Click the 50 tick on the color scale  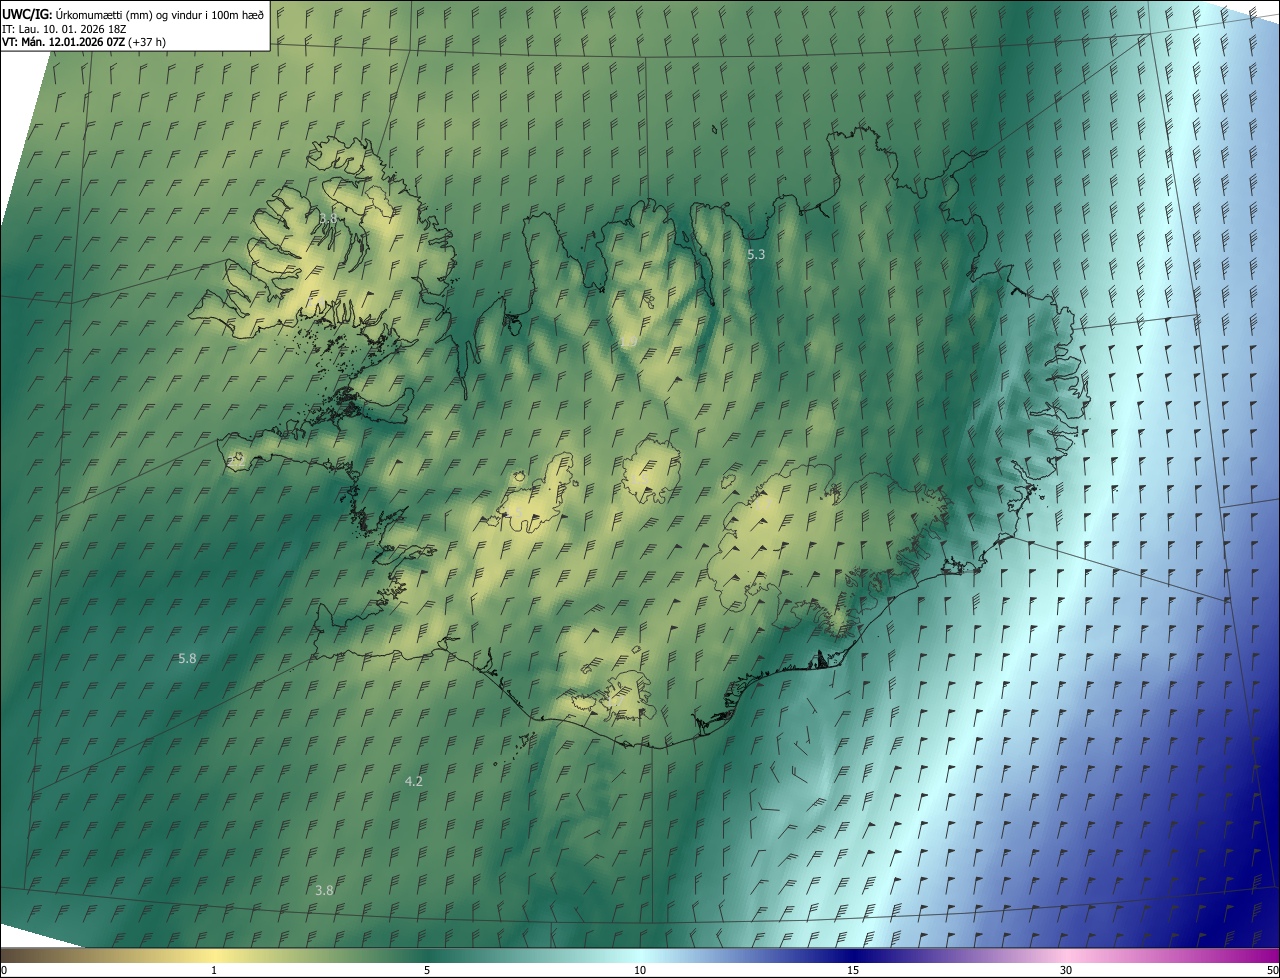coord(1272,970)
